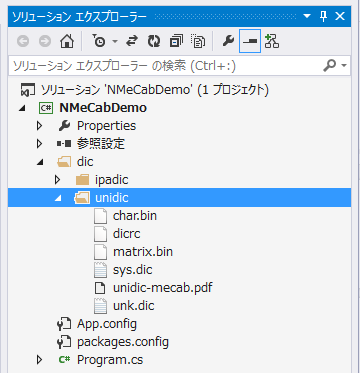Toggle auto-hide pin of Solution Explorer
This screenshot has width=360, height=373.
coord(323,16)
